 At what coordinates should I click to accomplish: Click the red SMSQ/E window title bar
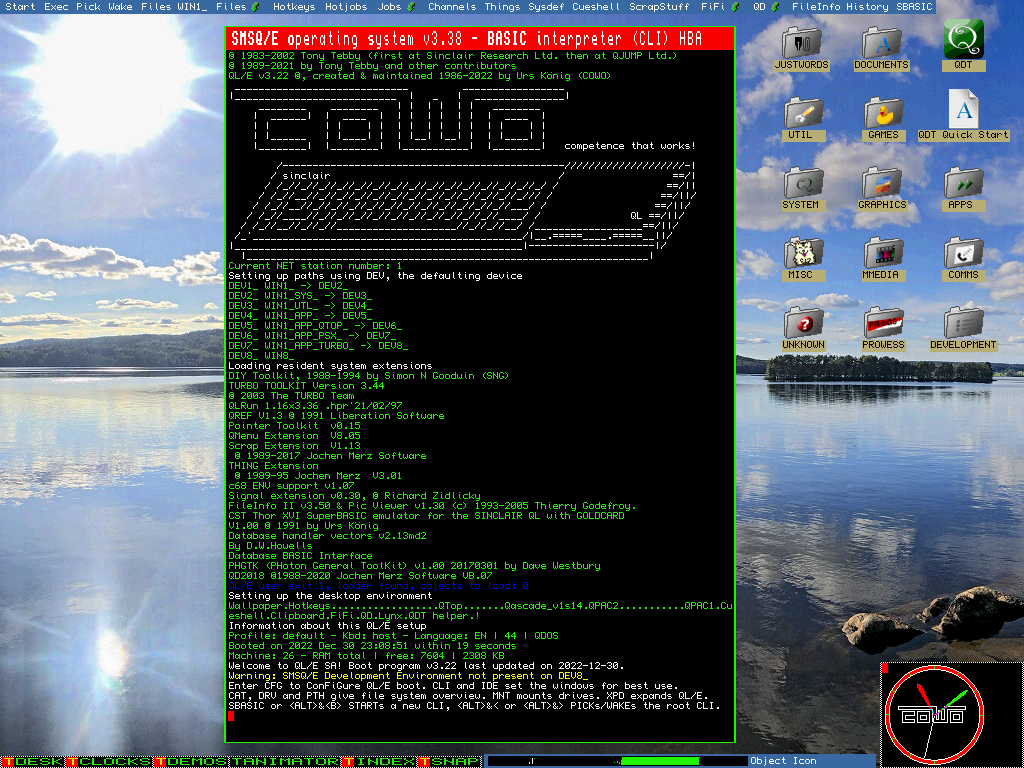pos(480,39)
